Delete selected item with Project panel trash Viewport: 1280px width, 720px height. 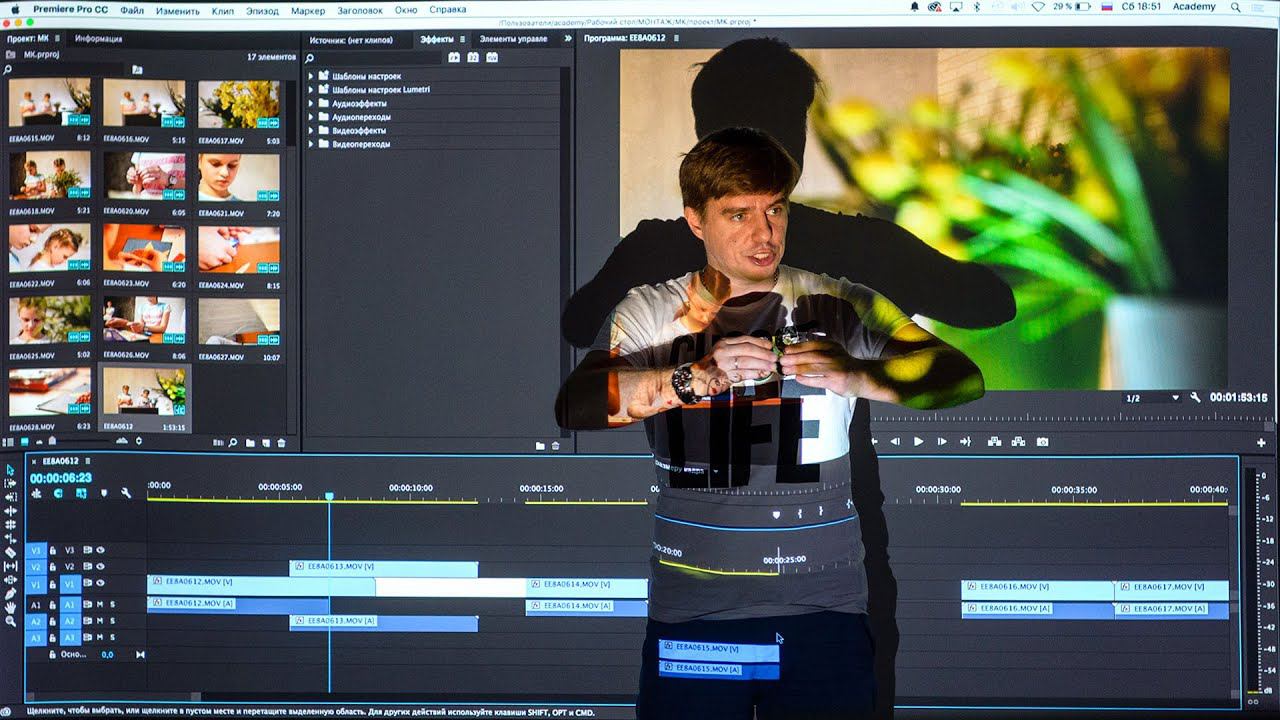pos(281,443)
